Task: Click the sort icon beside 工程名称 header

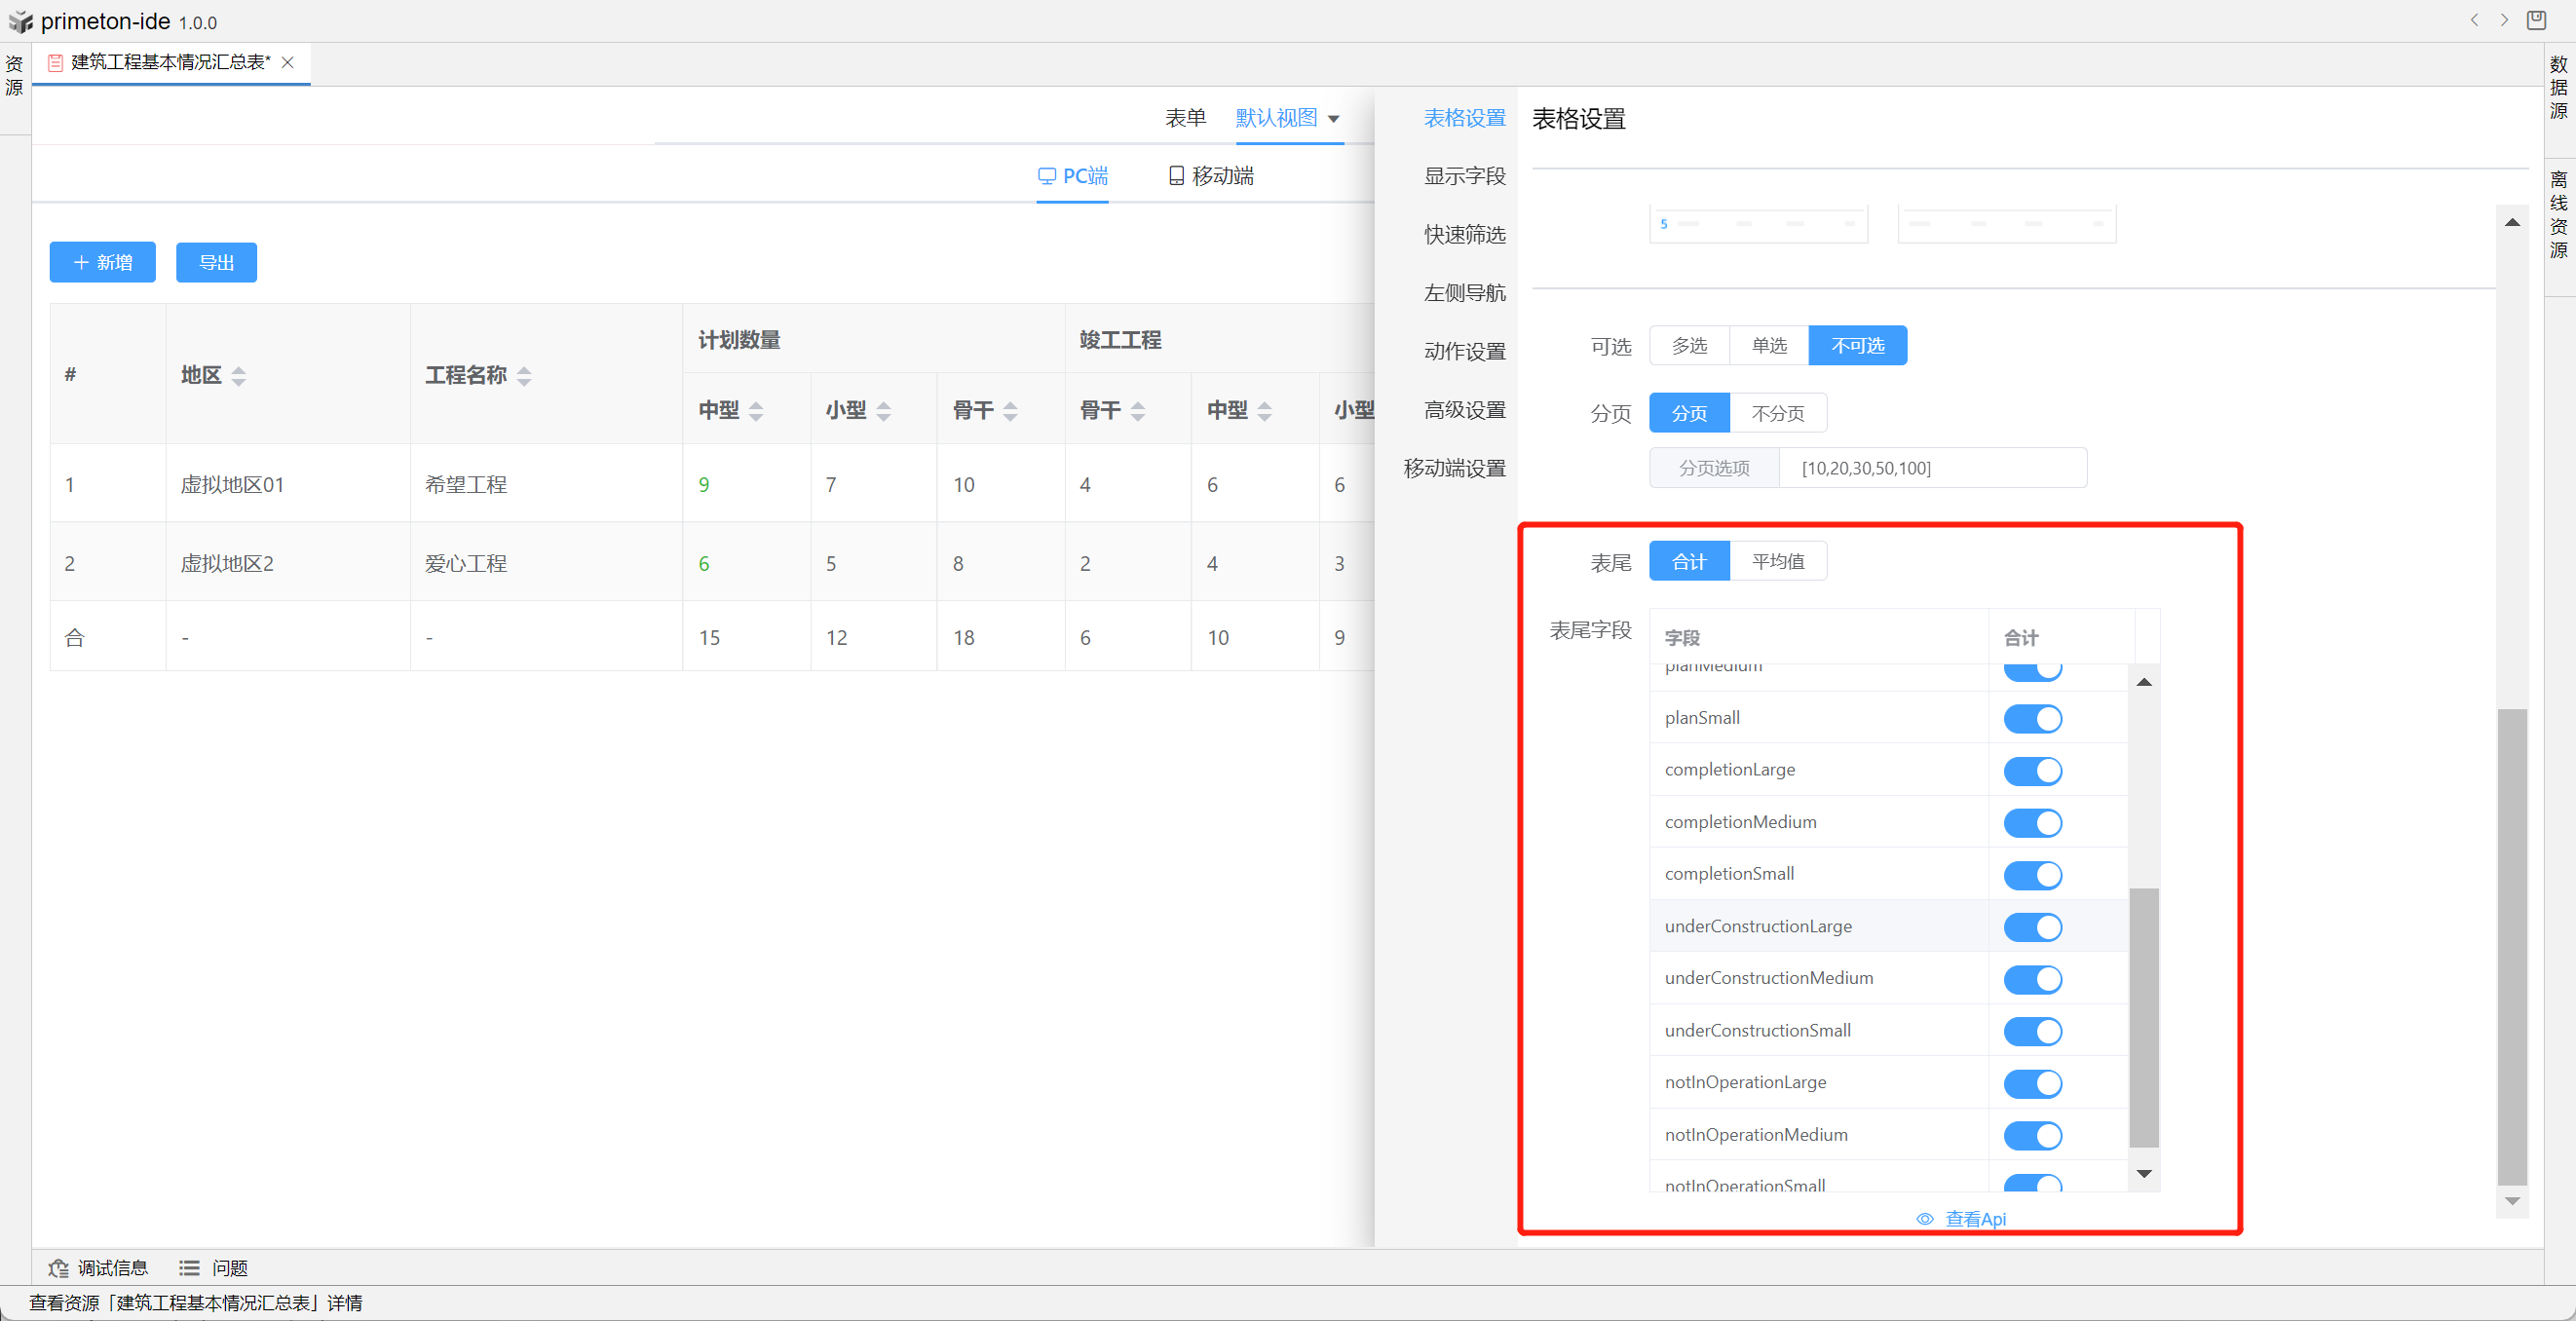Action: 524,376
